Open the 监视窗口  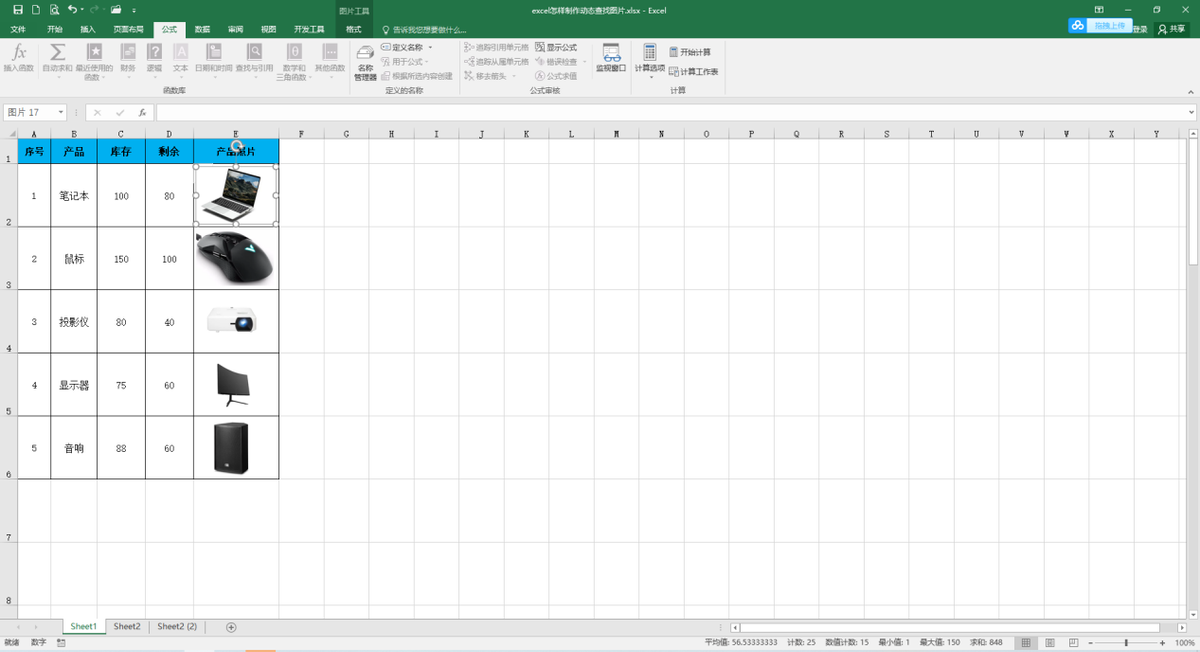coord(611,58)
